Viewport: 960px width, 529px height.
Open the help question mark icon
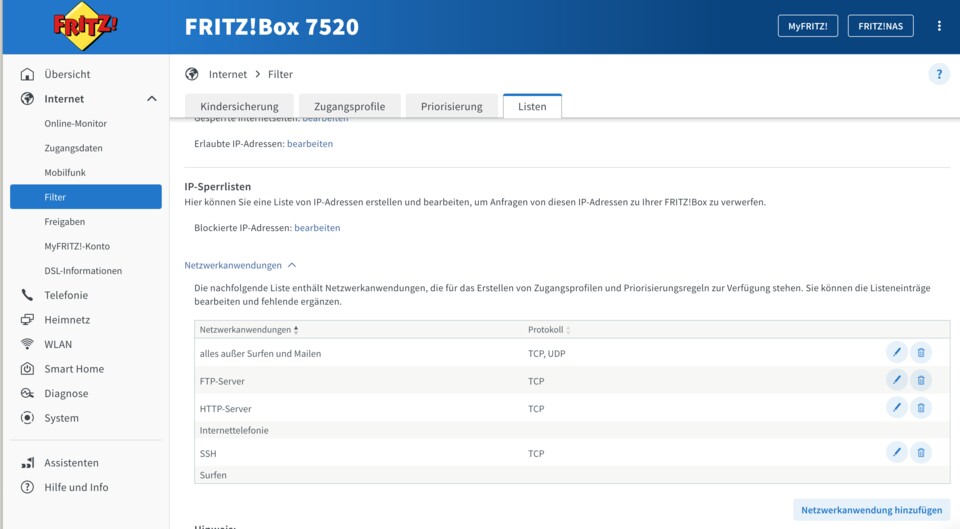(x=938, y=74)
